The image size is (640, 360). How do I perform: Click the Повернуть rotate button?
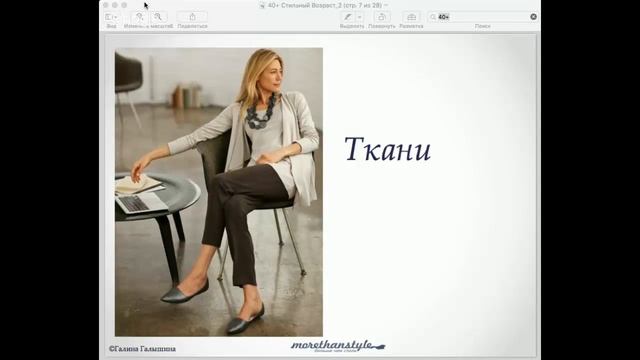[x=382, y=17]
